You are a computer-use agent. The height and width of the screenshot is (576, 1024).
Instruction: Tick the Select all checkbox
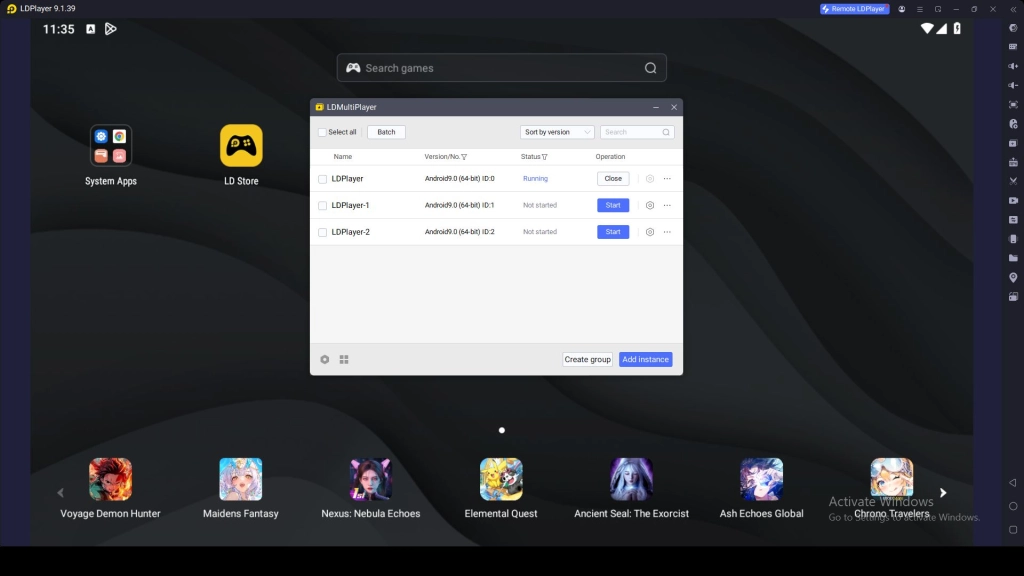click(x=322, y=132)
